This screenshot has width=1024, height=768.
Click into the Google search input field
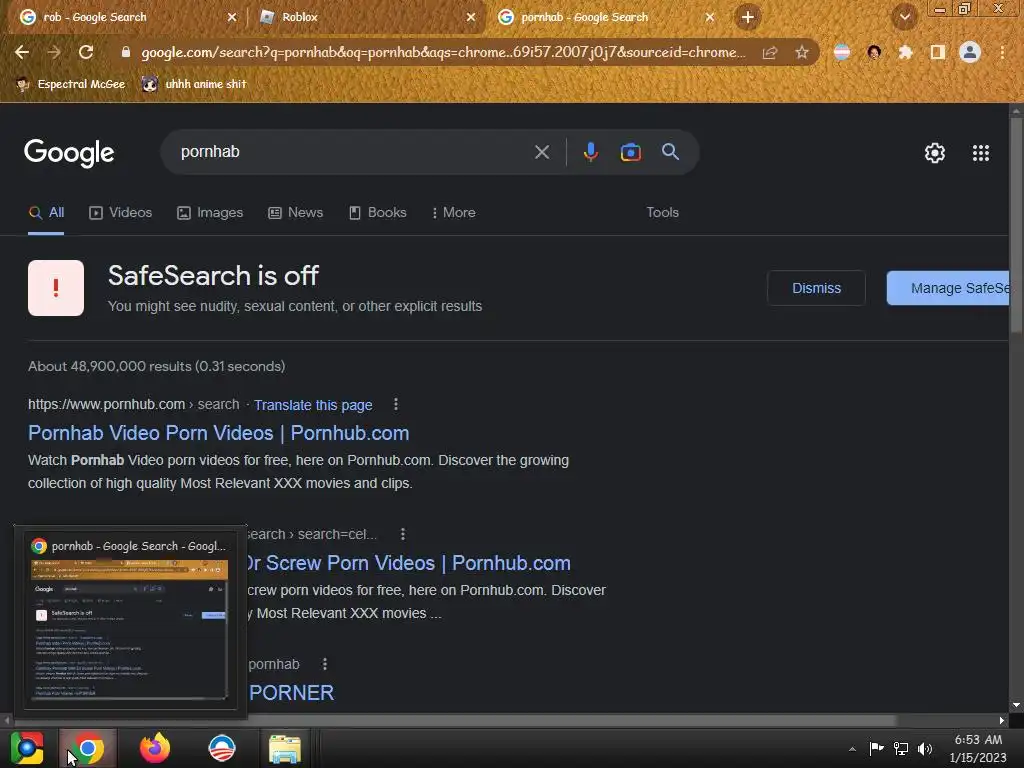[x=353, y=152]
